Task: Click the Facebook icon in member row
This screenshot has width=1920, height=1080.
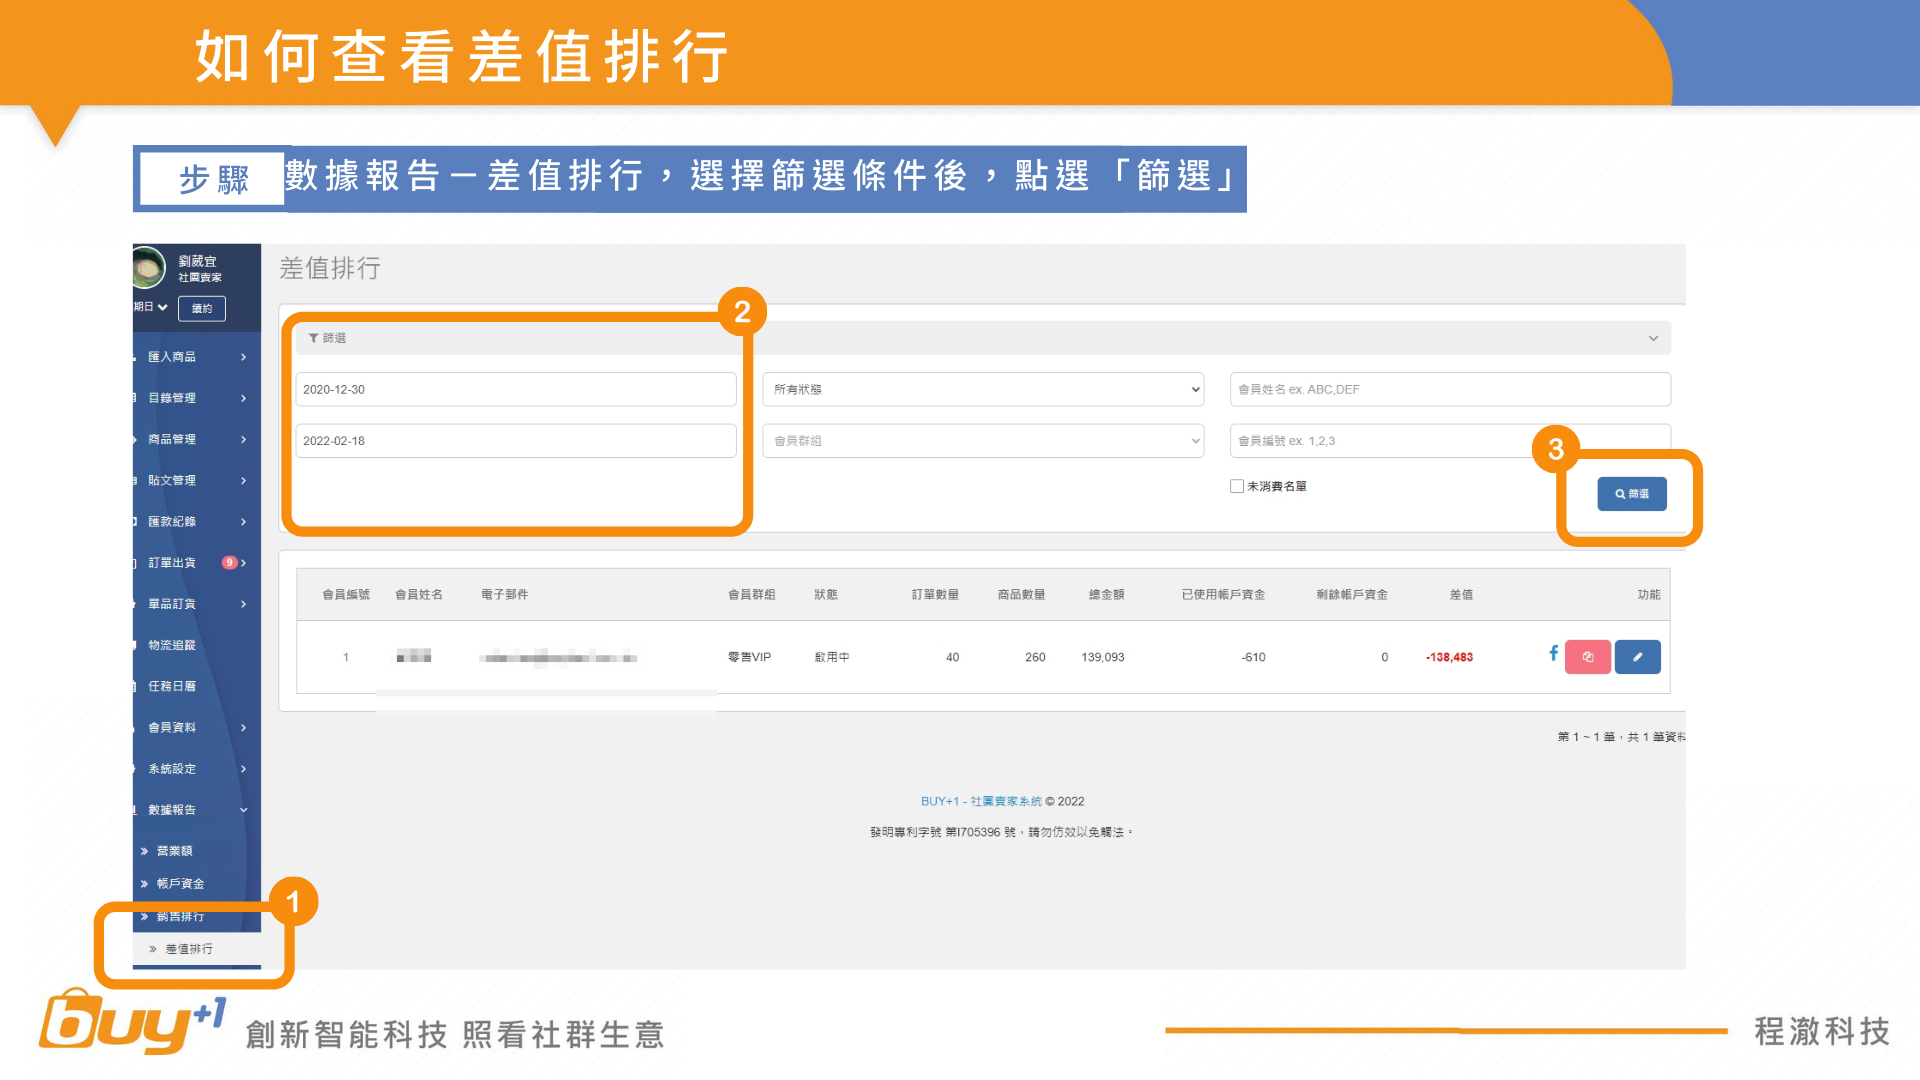Action: click(1553, 653)
